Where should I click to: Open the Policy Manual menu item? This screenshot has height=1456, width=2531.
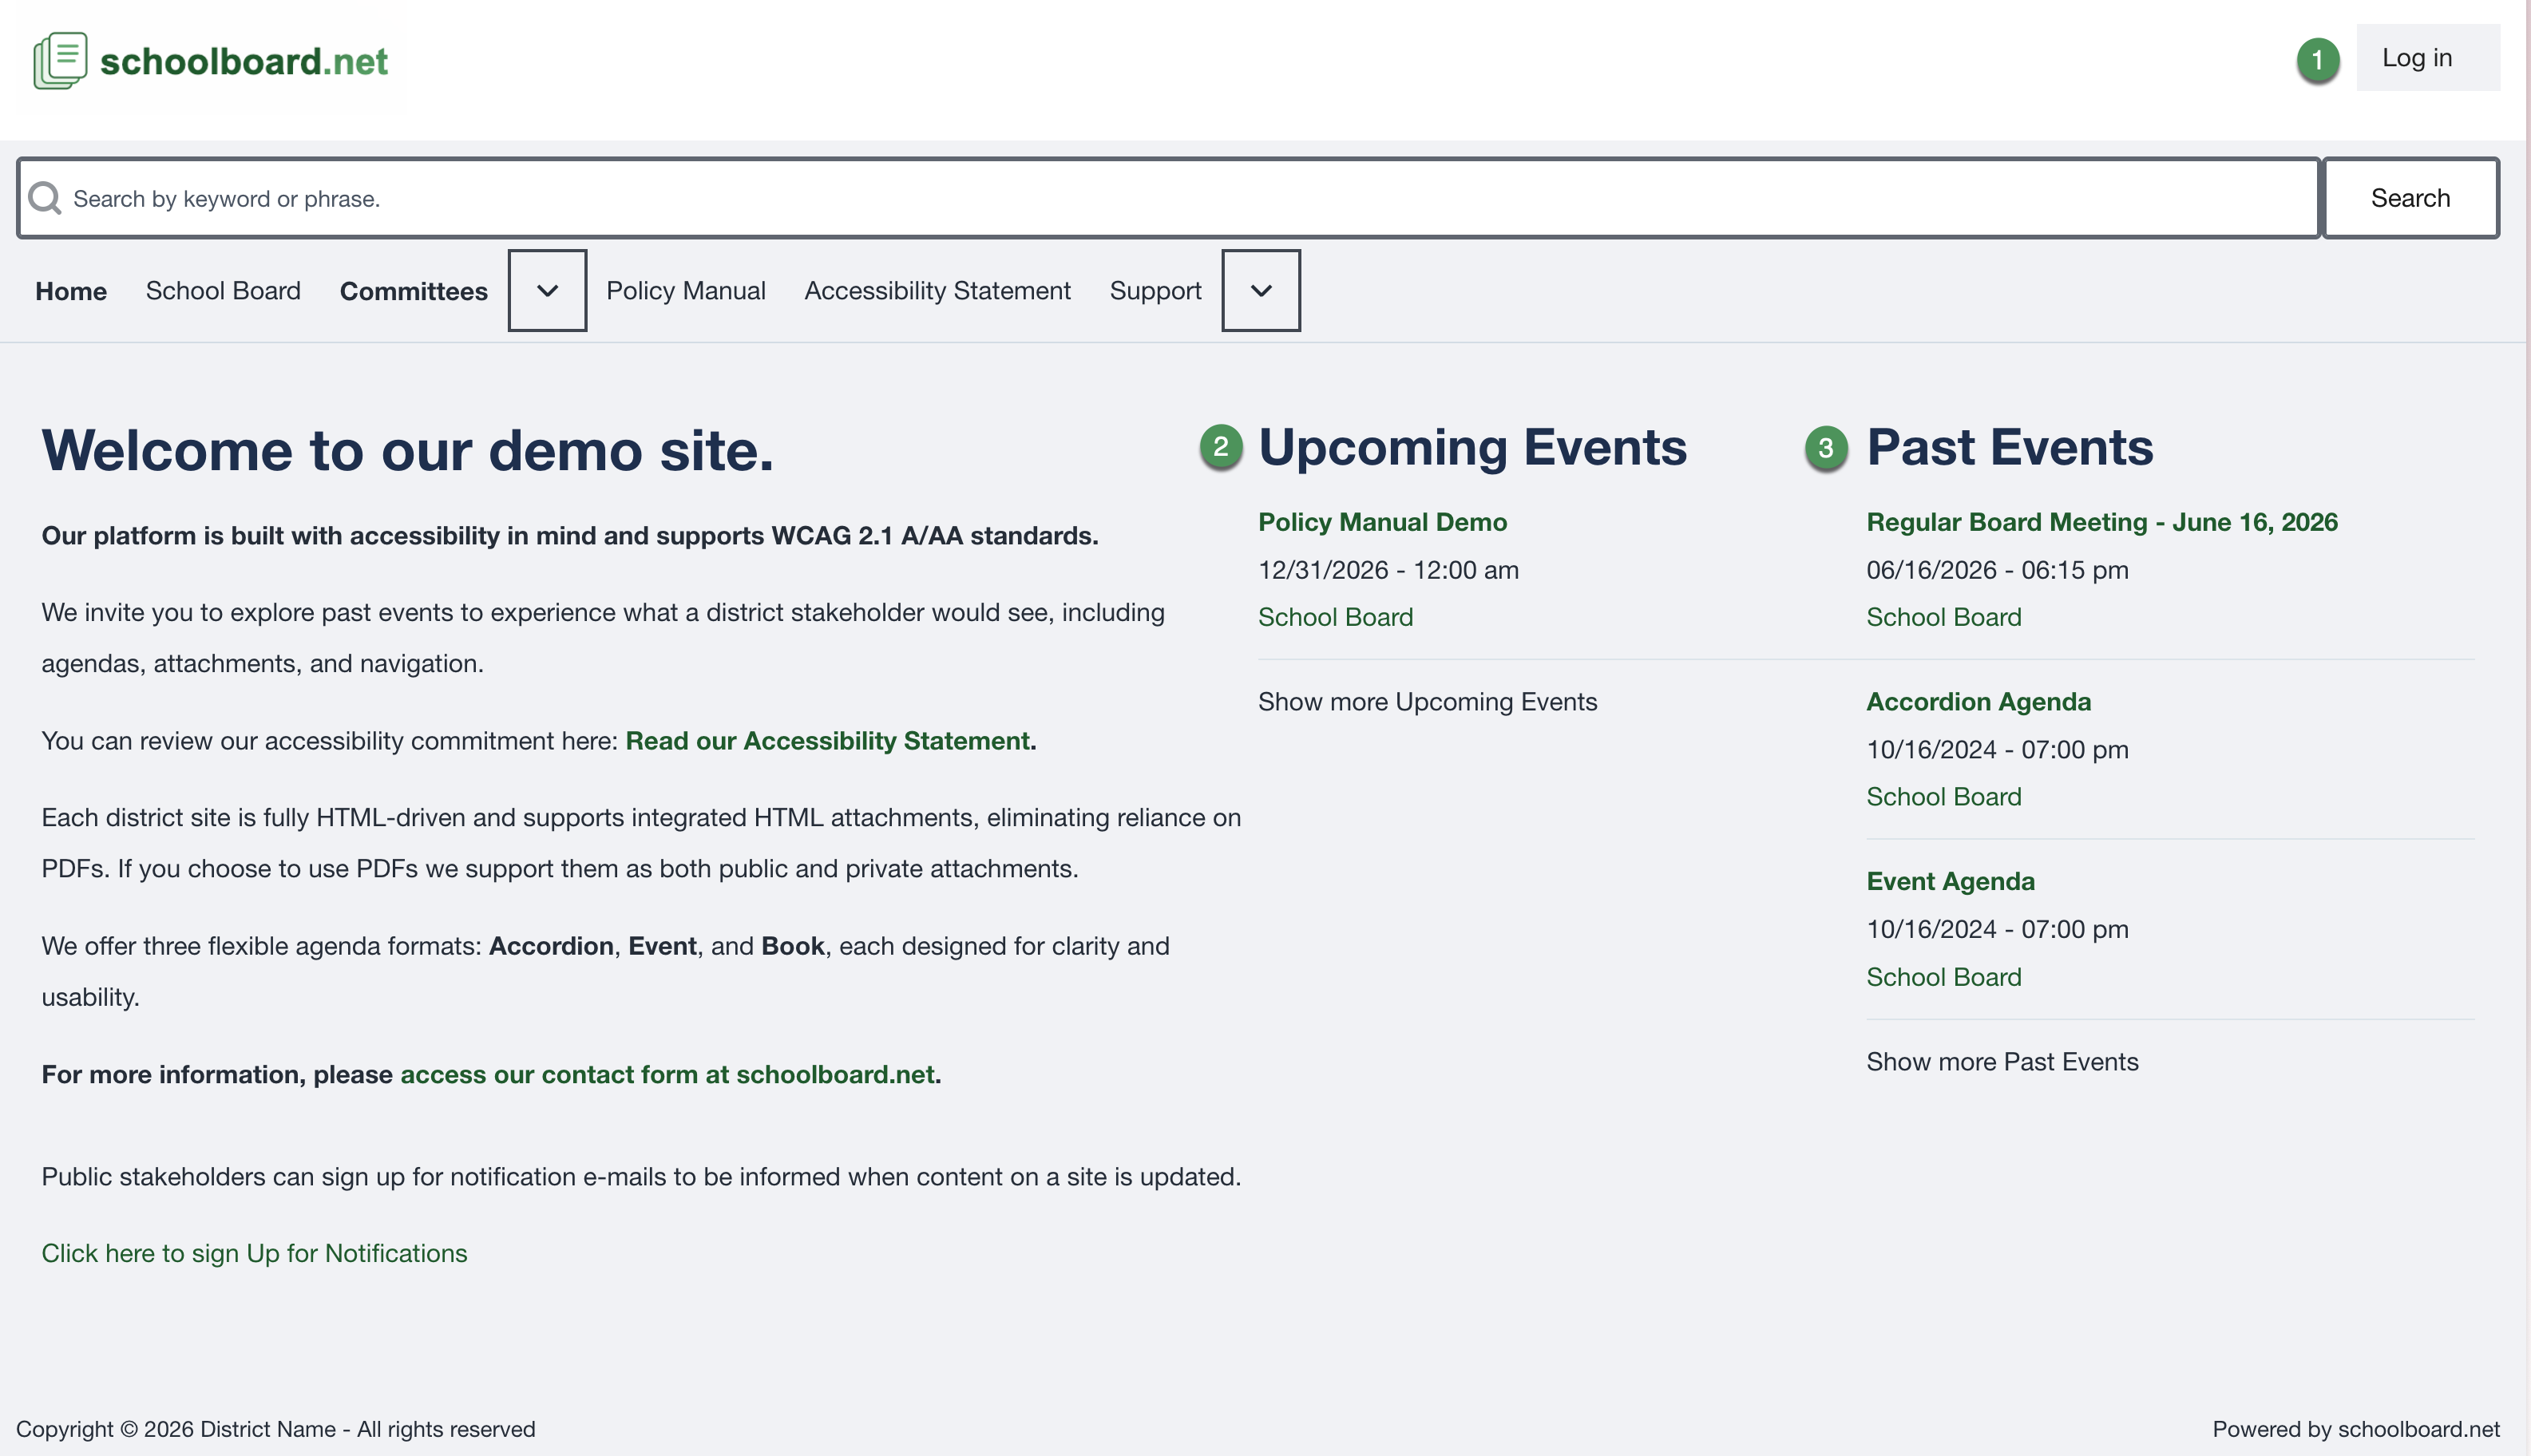tap(686, 291)
